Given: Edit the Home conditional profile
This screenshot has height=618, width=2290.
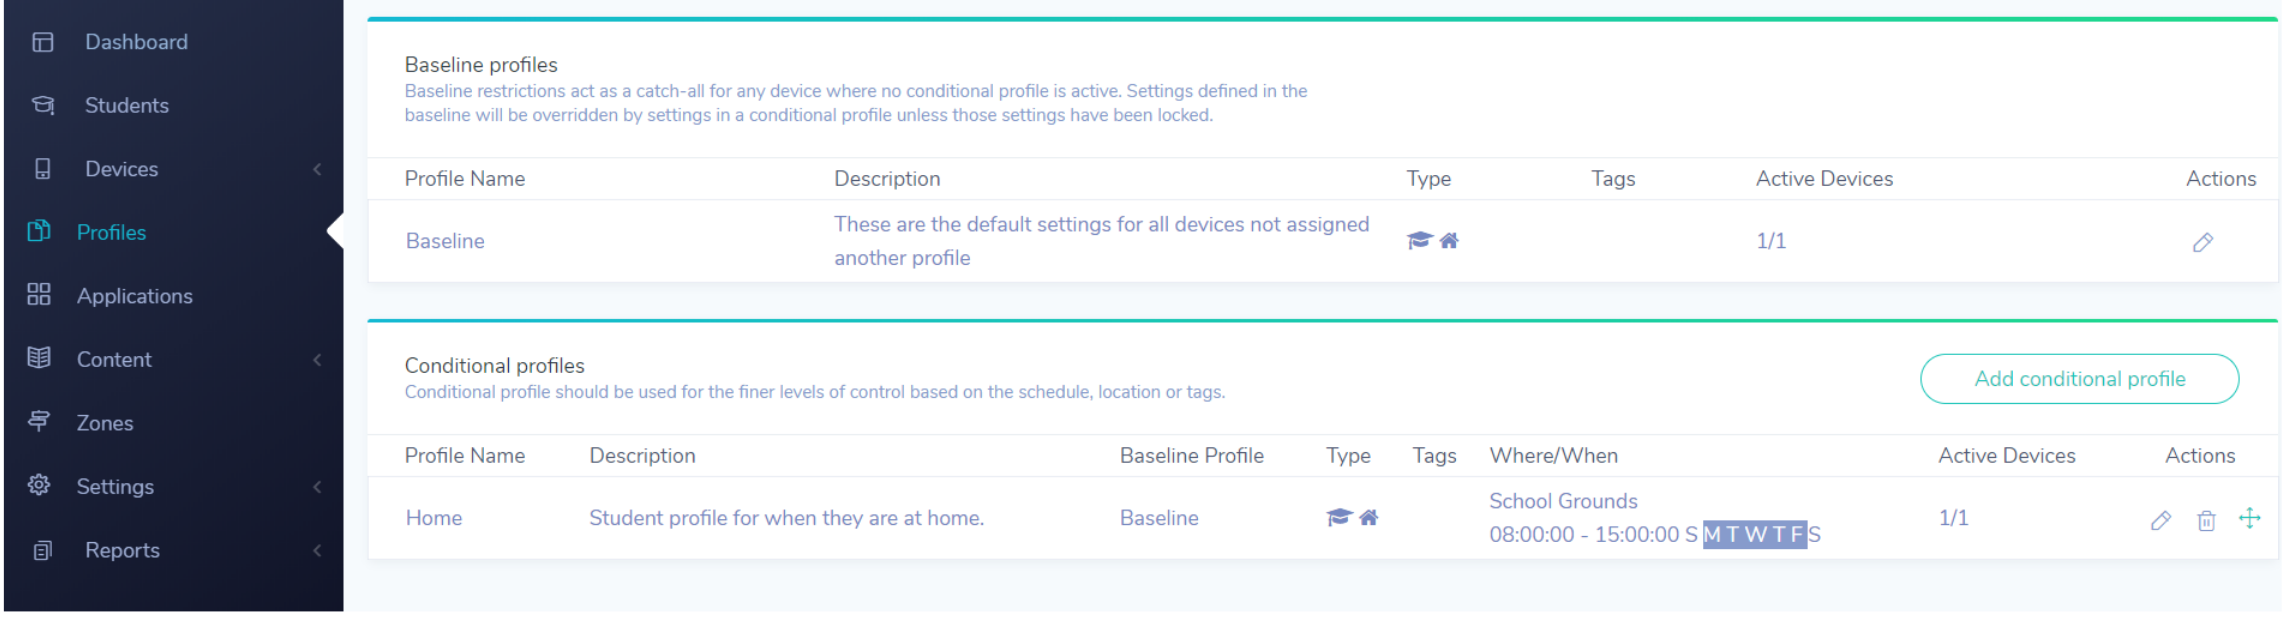Looking at the screenshot, I should point(2161,520).
